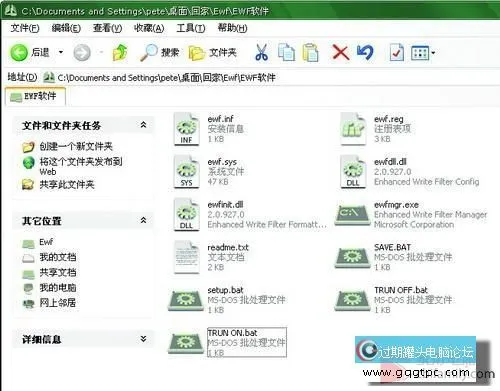Click the blue Undo arrow icon
500x391 pixels.
(x=365, y=52)
